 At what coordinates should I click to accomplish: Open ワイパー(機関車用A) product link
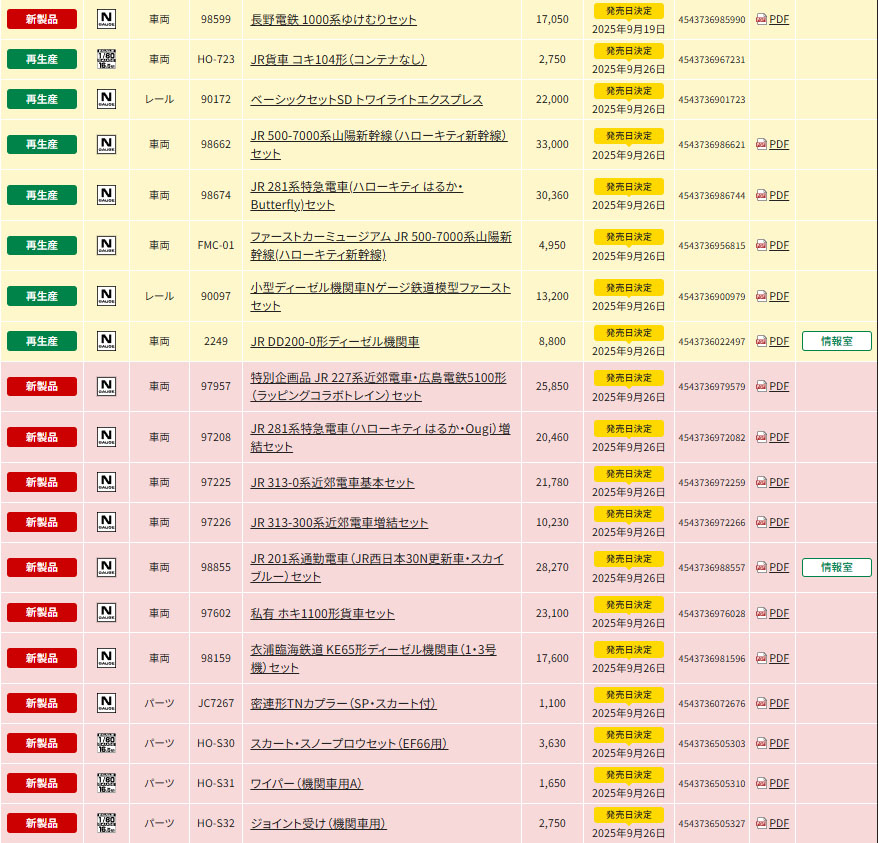point(306,784)
